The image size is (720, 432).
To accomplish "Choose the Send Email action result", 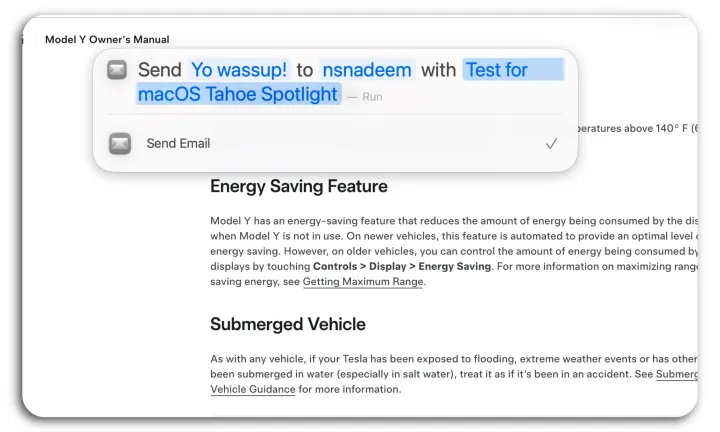I will pyautogui.click(x=335, y=144).
